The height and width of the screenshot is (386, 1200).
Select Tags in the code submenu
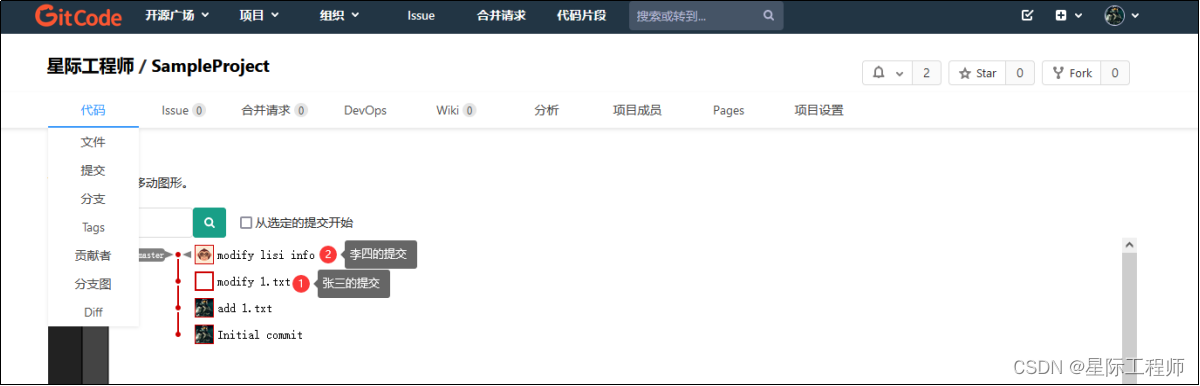coord(93,227)
